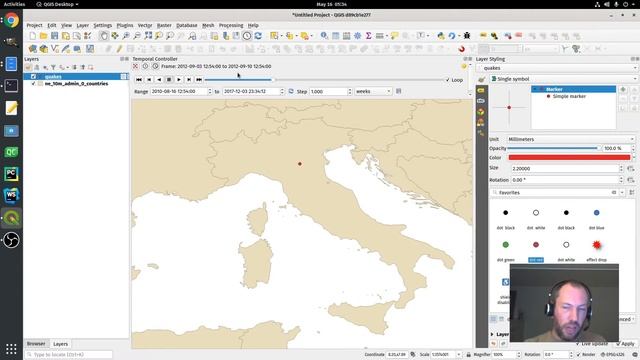Open the Processing Toolbox gear icon
This screenshot has width=640, height=360.
click(x=358, y=36)
